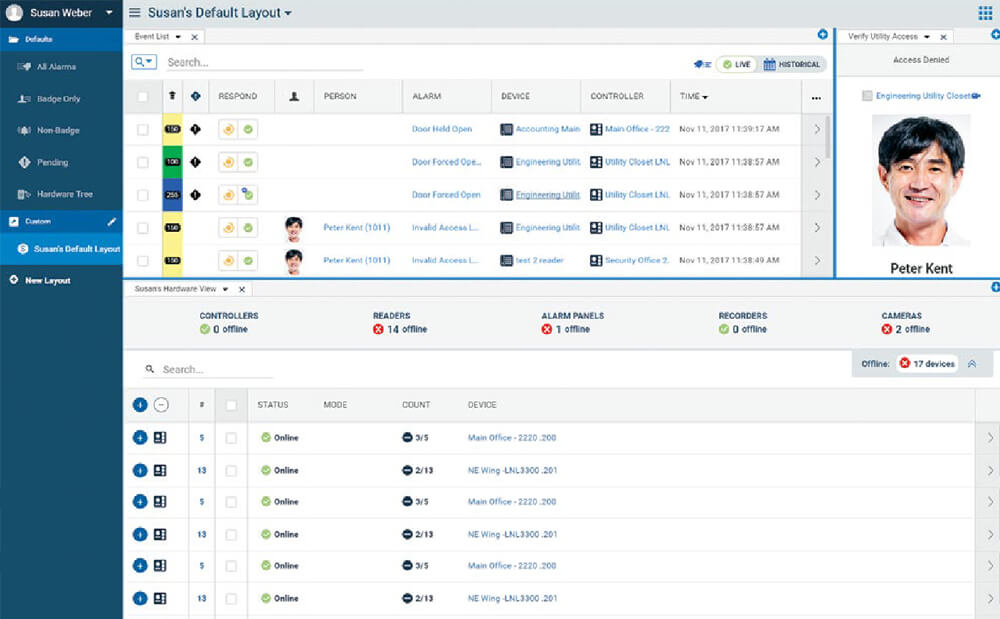Screen dimensions: 1000x619
Task: Click the add panel plus icon above Event List
Action: point(822,35)
